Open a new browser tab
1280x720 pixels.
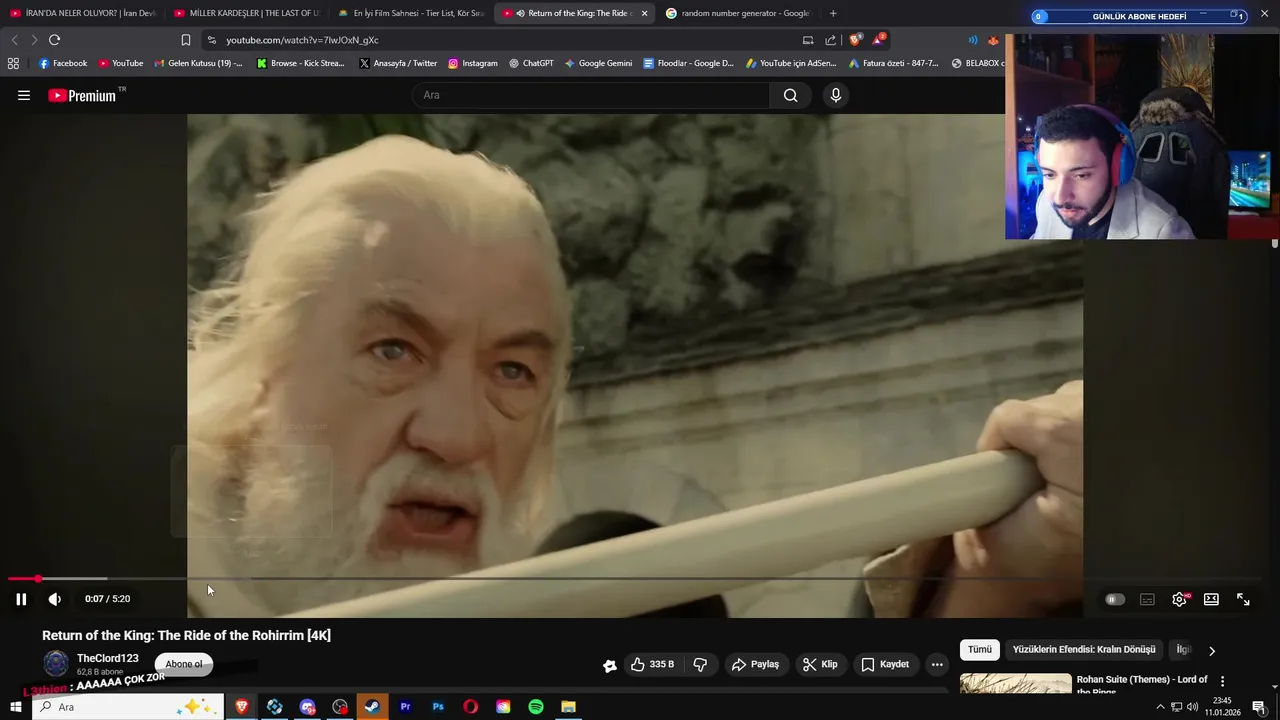coord(833,13)
